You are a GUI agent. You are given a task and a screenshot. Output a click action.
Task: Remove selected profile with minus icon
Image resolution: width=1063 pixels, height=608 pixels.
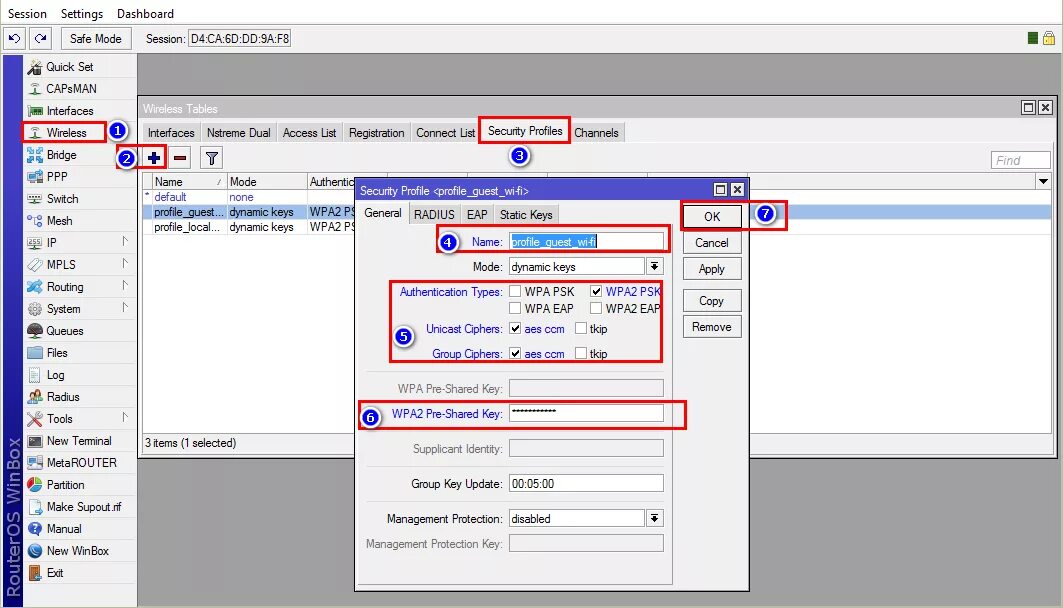[x=180, y=158]
